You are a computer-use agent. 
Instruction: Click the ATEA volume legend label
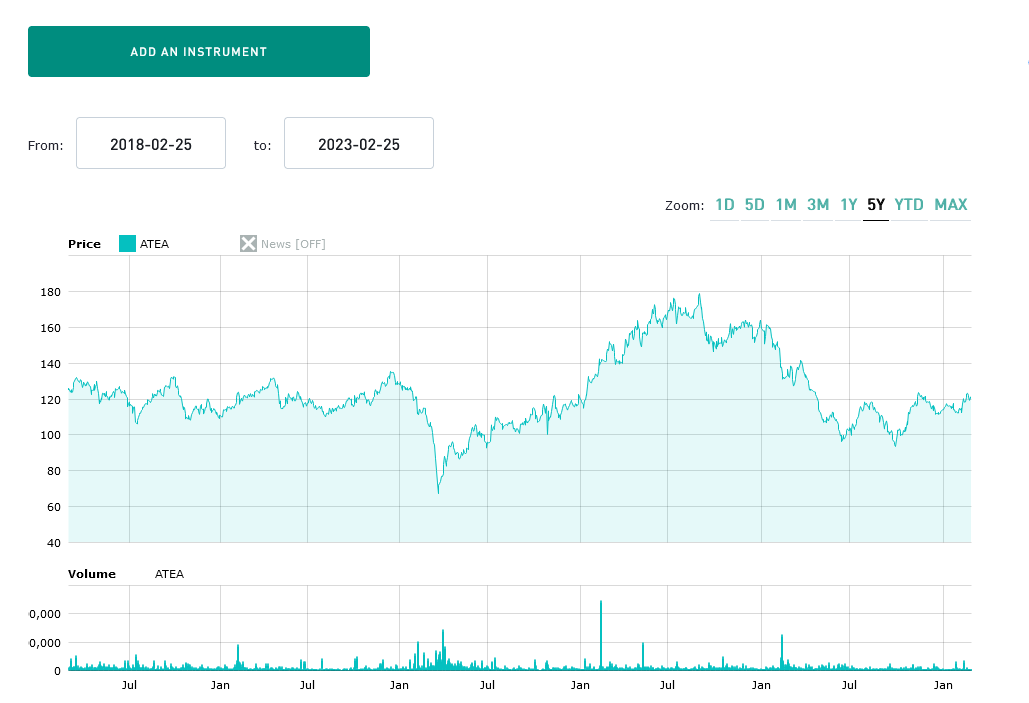point(169,574)
